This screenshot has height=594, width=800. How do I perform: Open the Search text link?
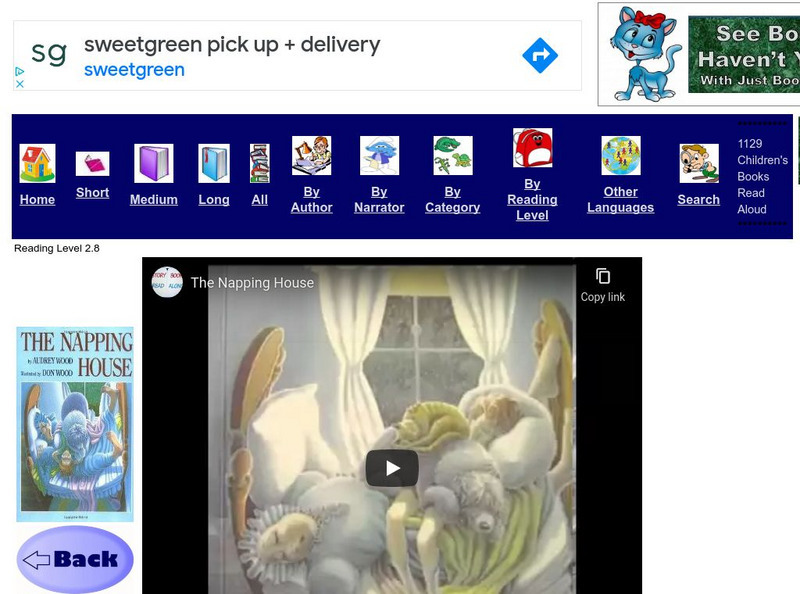tap(698, 200)
